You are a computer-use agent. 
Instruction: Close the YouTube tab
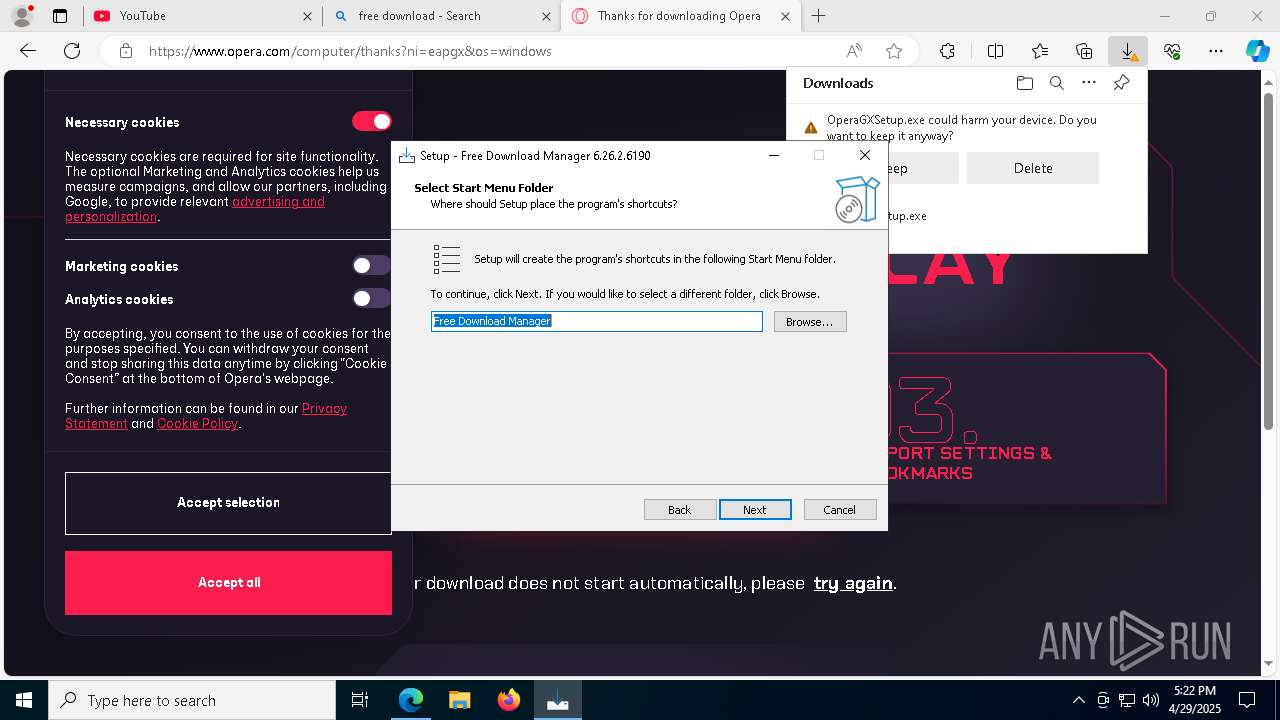307,16
